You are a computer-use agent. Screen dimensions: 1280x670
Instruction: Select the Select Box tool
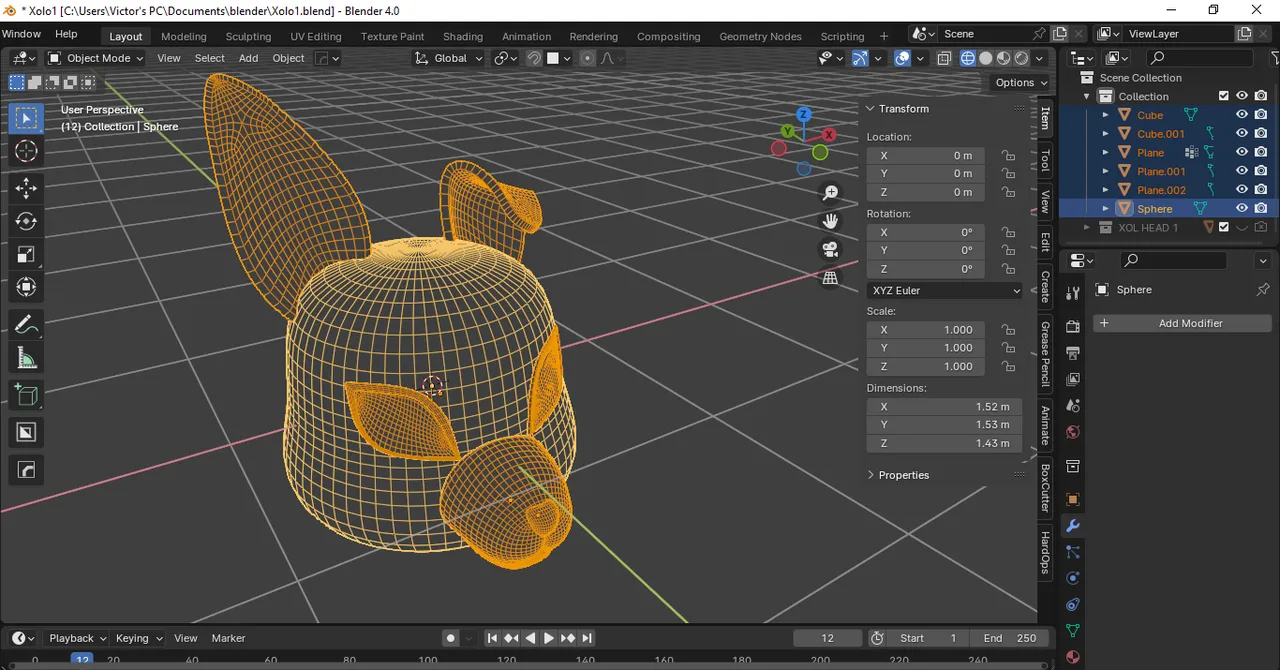[x=27, y=118]
